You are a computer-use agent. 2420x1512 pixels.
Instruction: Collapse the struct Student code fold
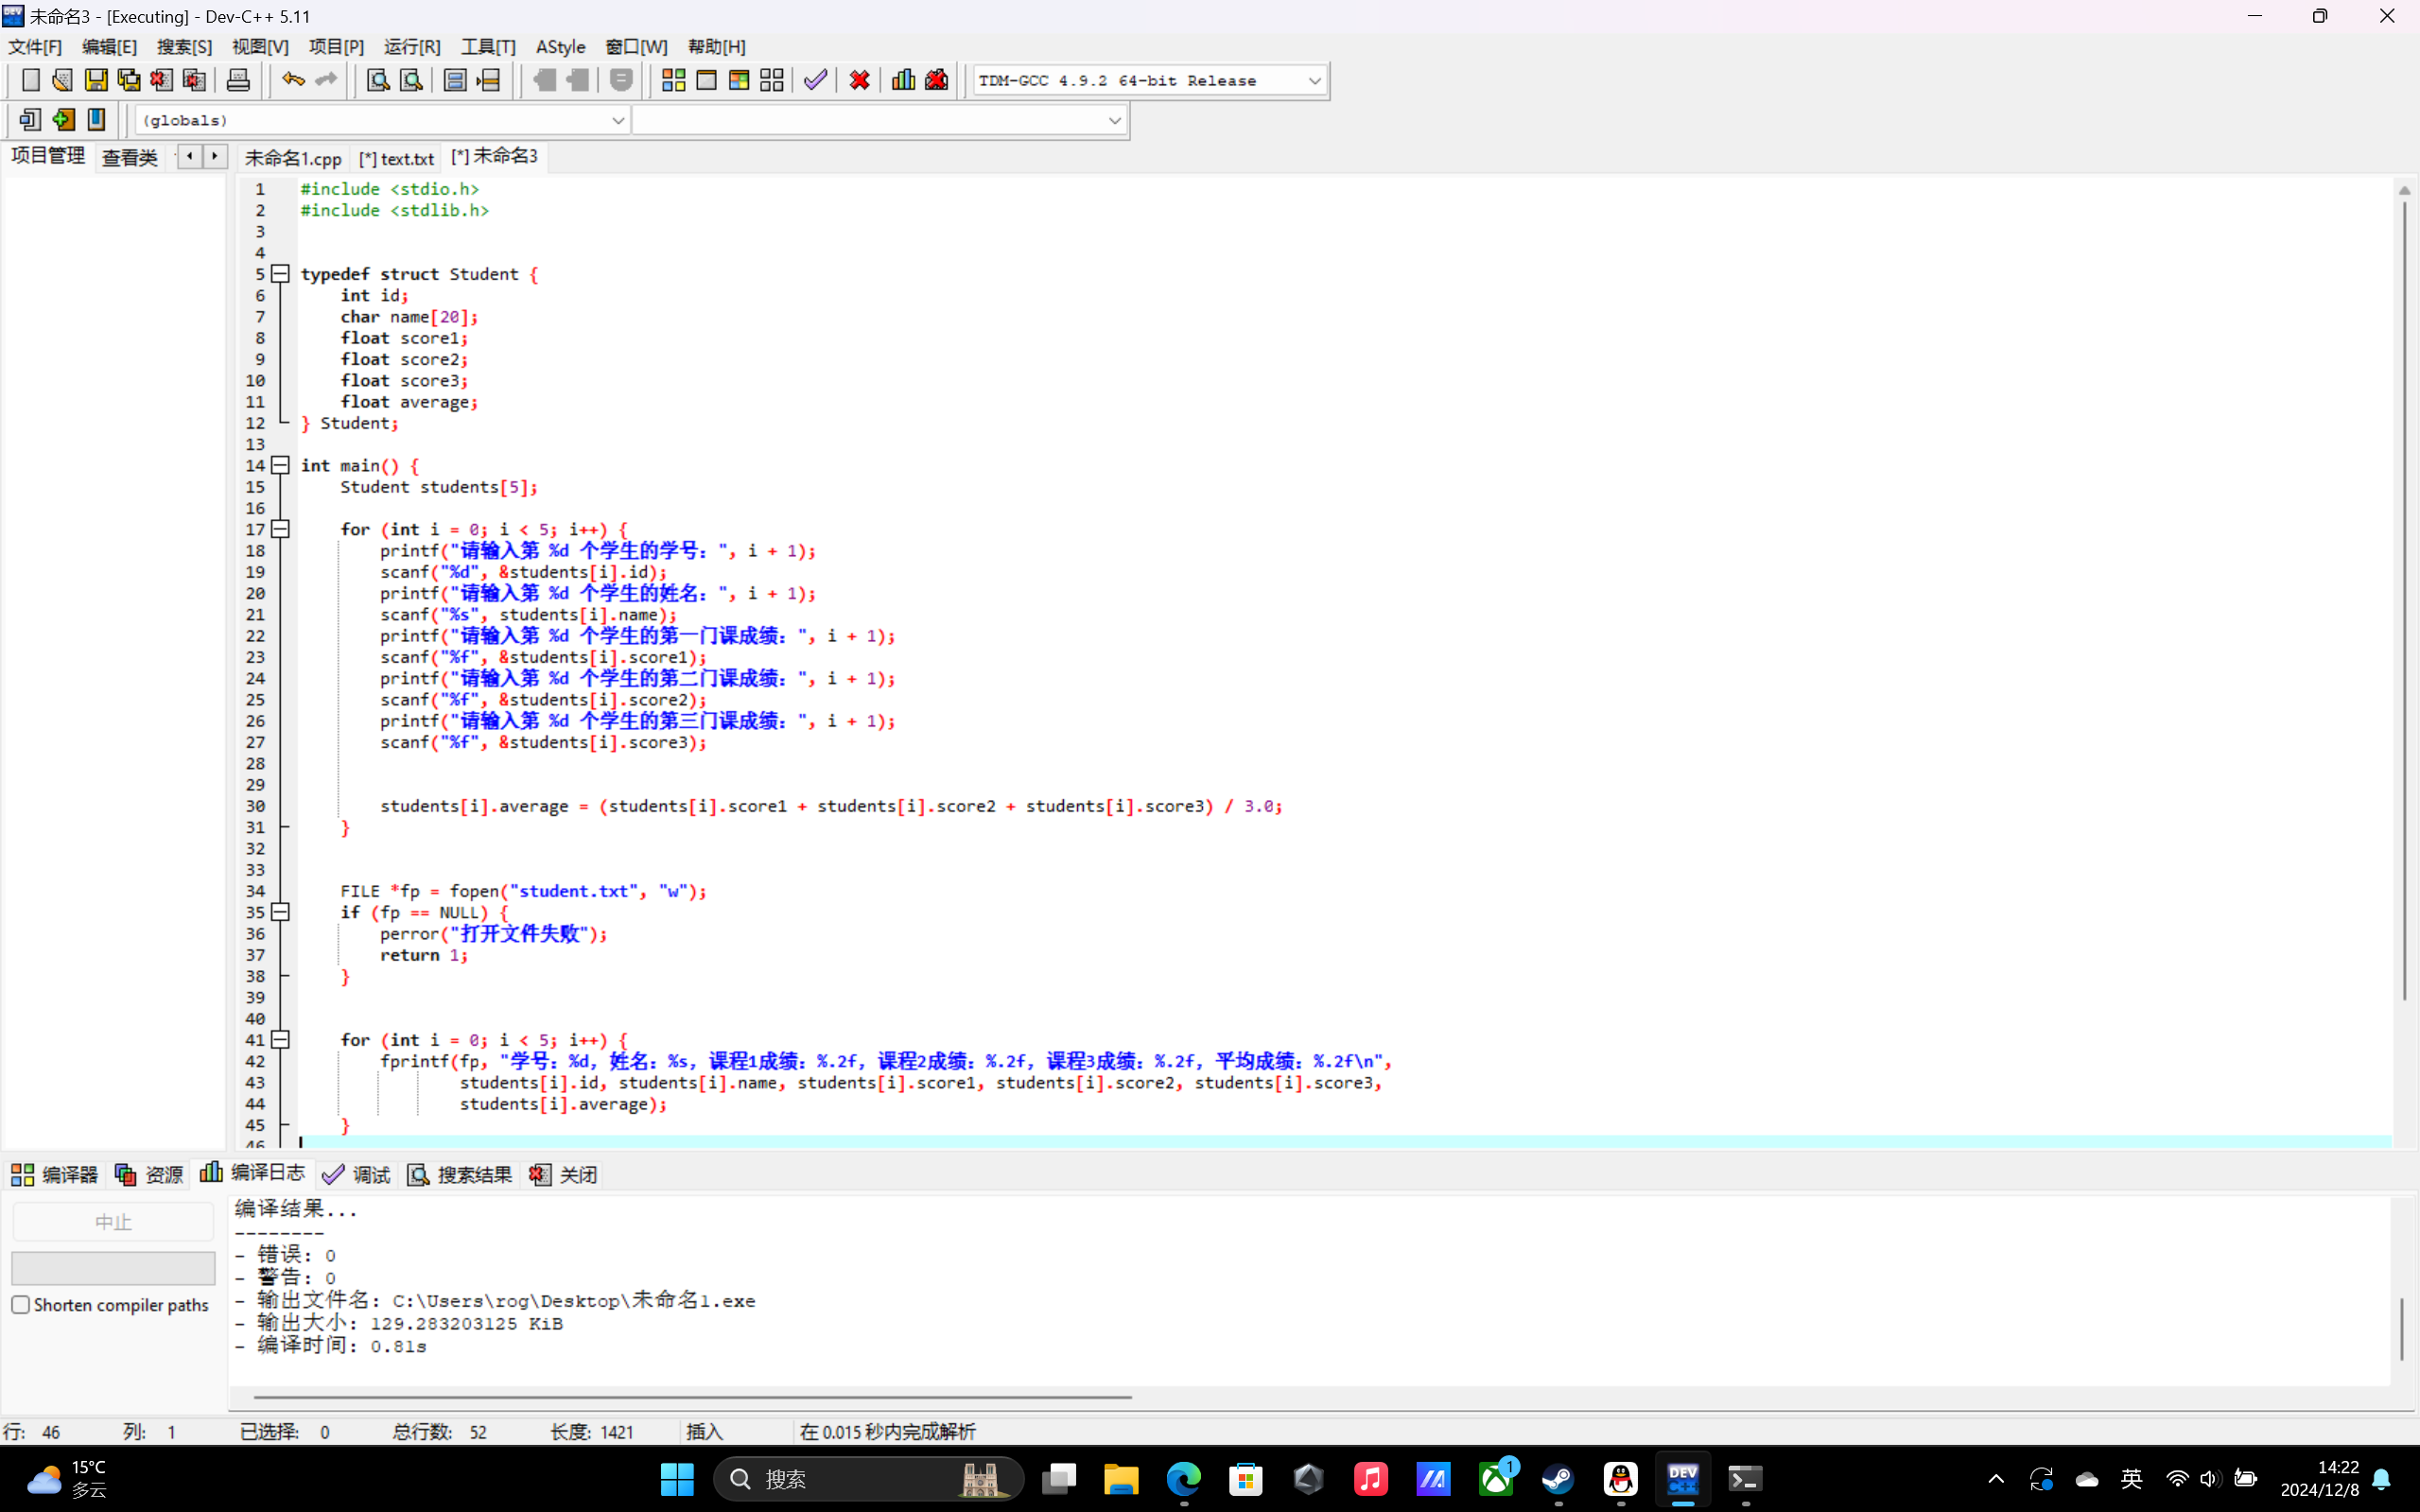coord(281,274)
